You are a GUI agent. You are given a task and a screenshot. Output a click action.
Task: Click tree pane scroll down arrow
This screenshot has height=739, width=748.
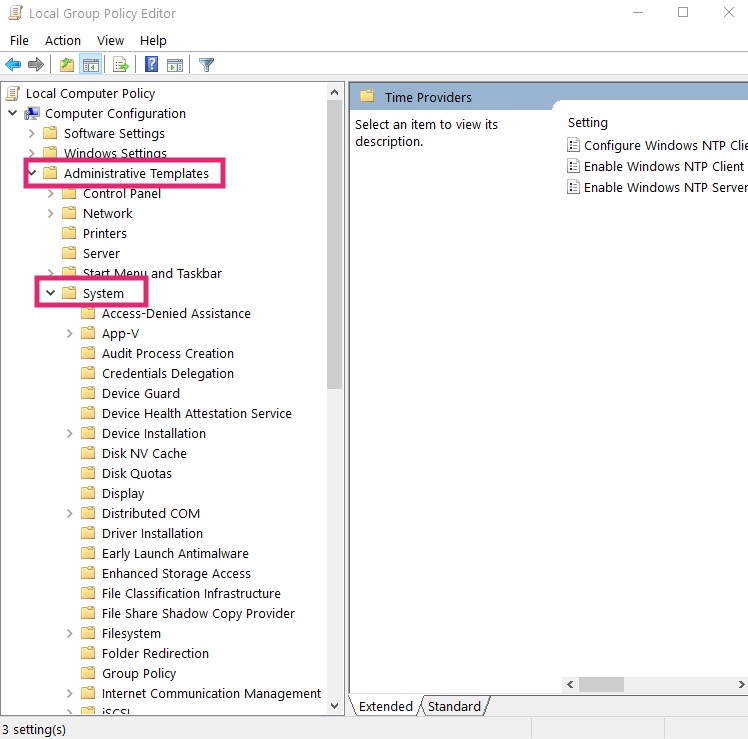(x=334, y=706)
